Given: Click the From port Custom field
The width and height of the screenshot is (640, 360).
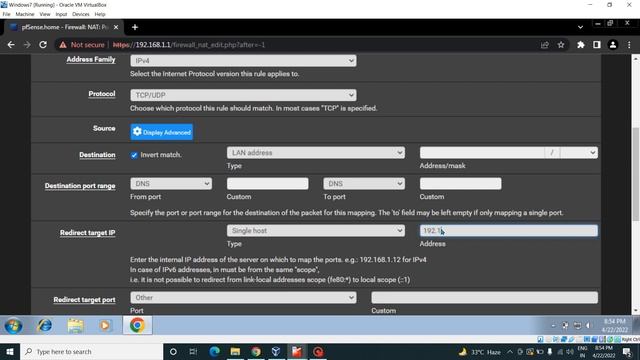Looking at the screenshot, I should click(267, 184).
